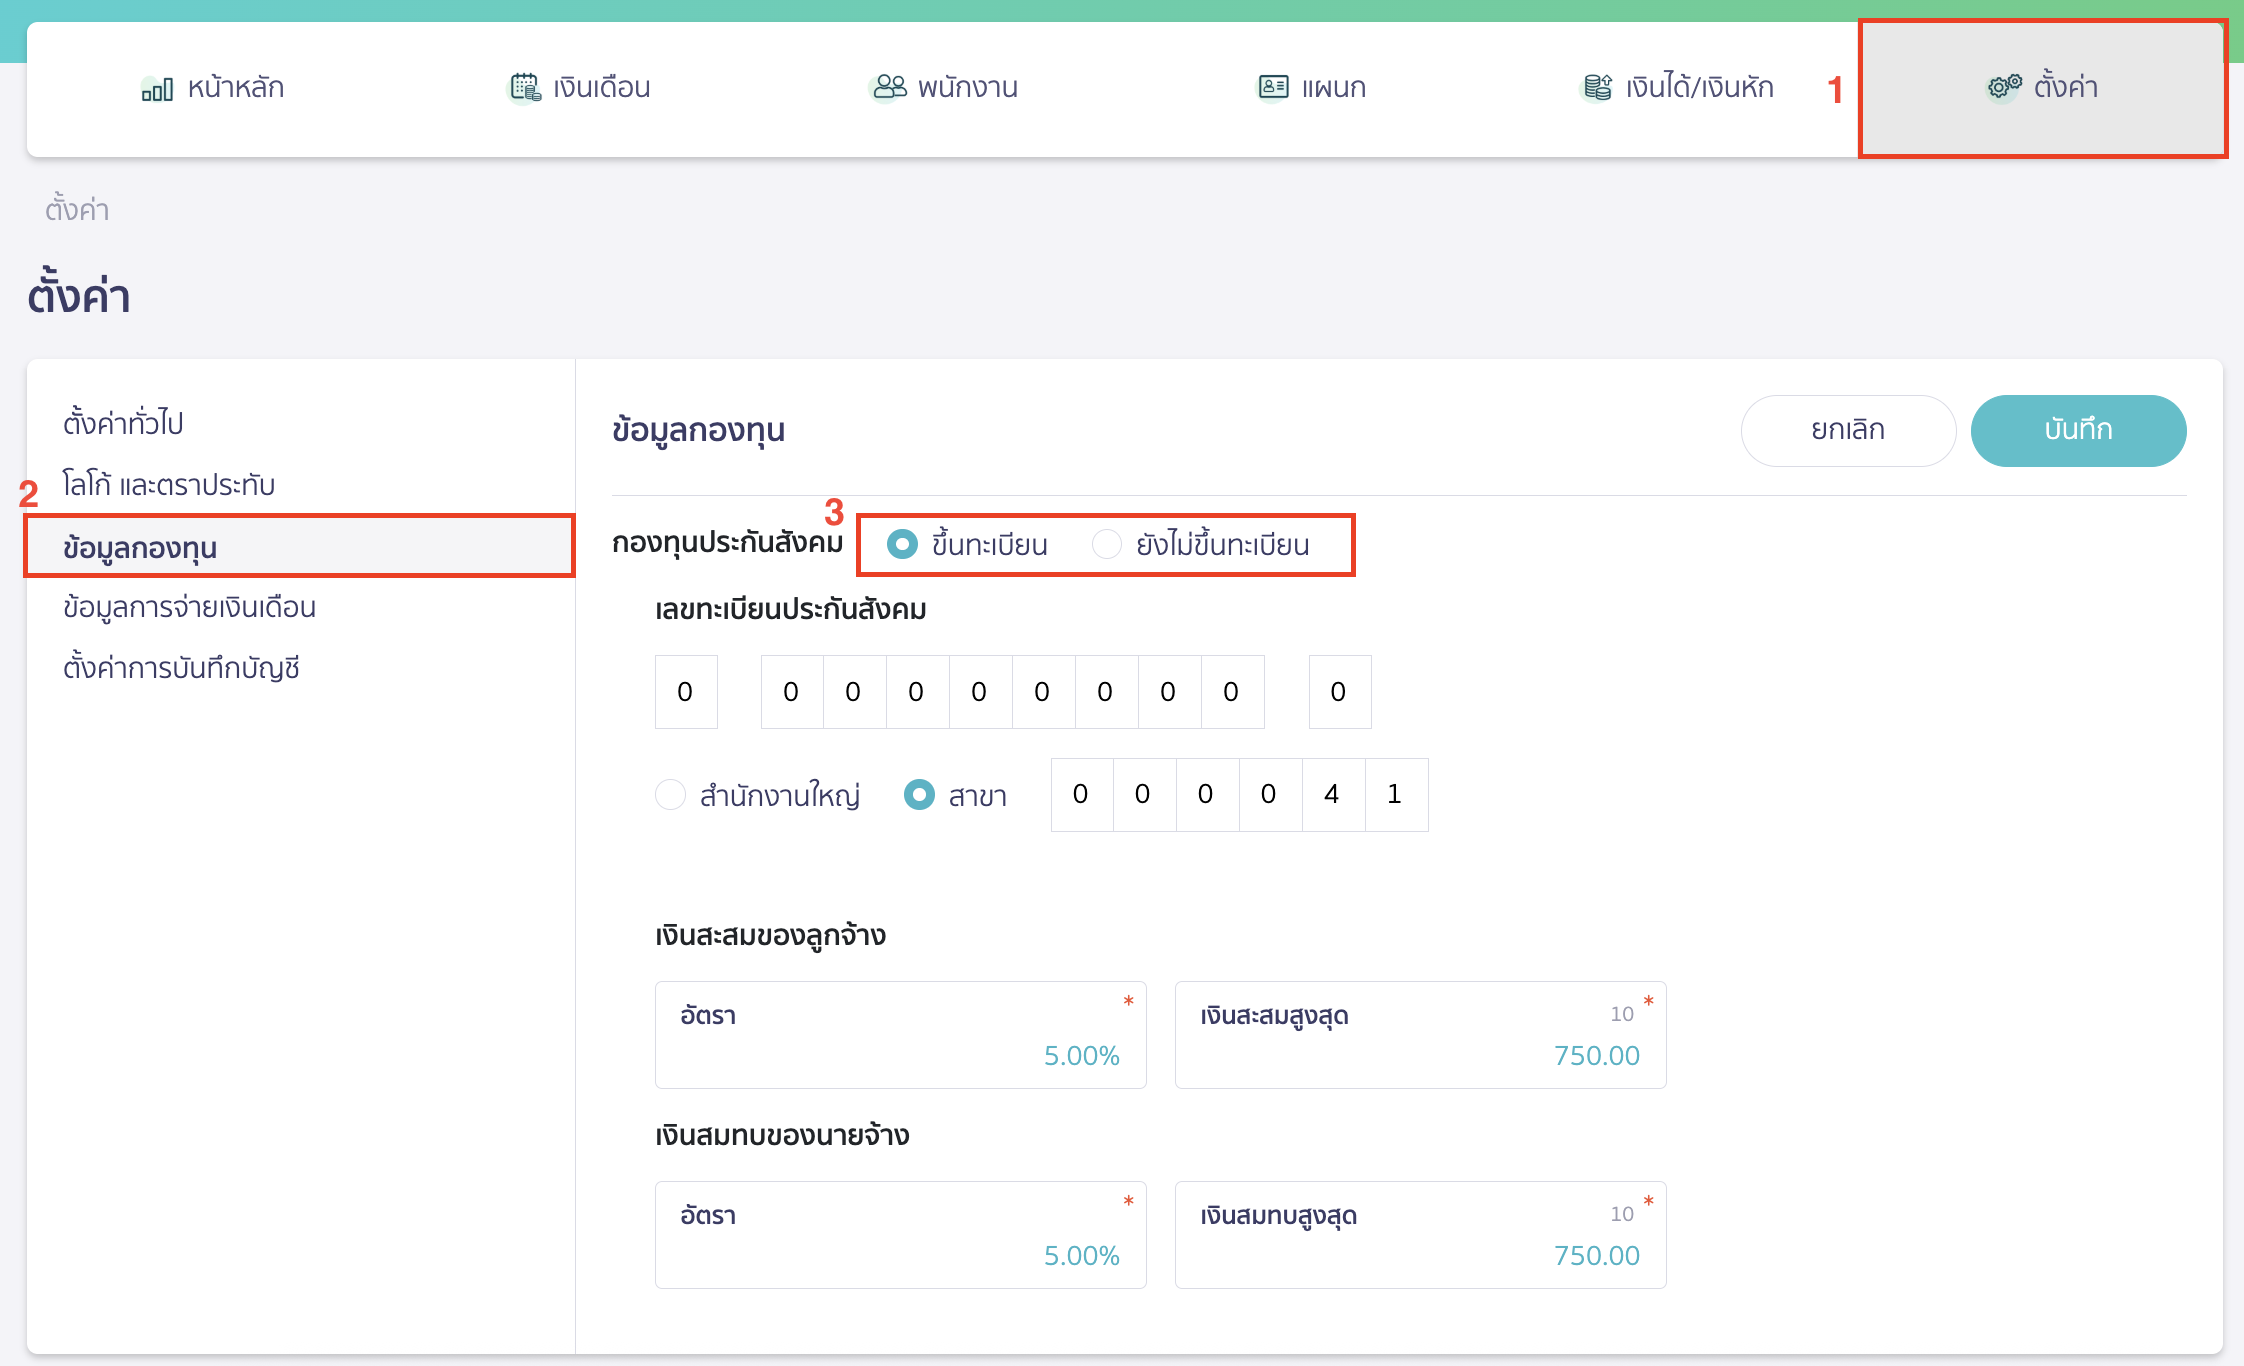The width and height of the screenshot is (2244, 1366).
Task: Click the gears icon beside ตั้งค่า
Action: pyautogui.click(x=2004, y=88)
